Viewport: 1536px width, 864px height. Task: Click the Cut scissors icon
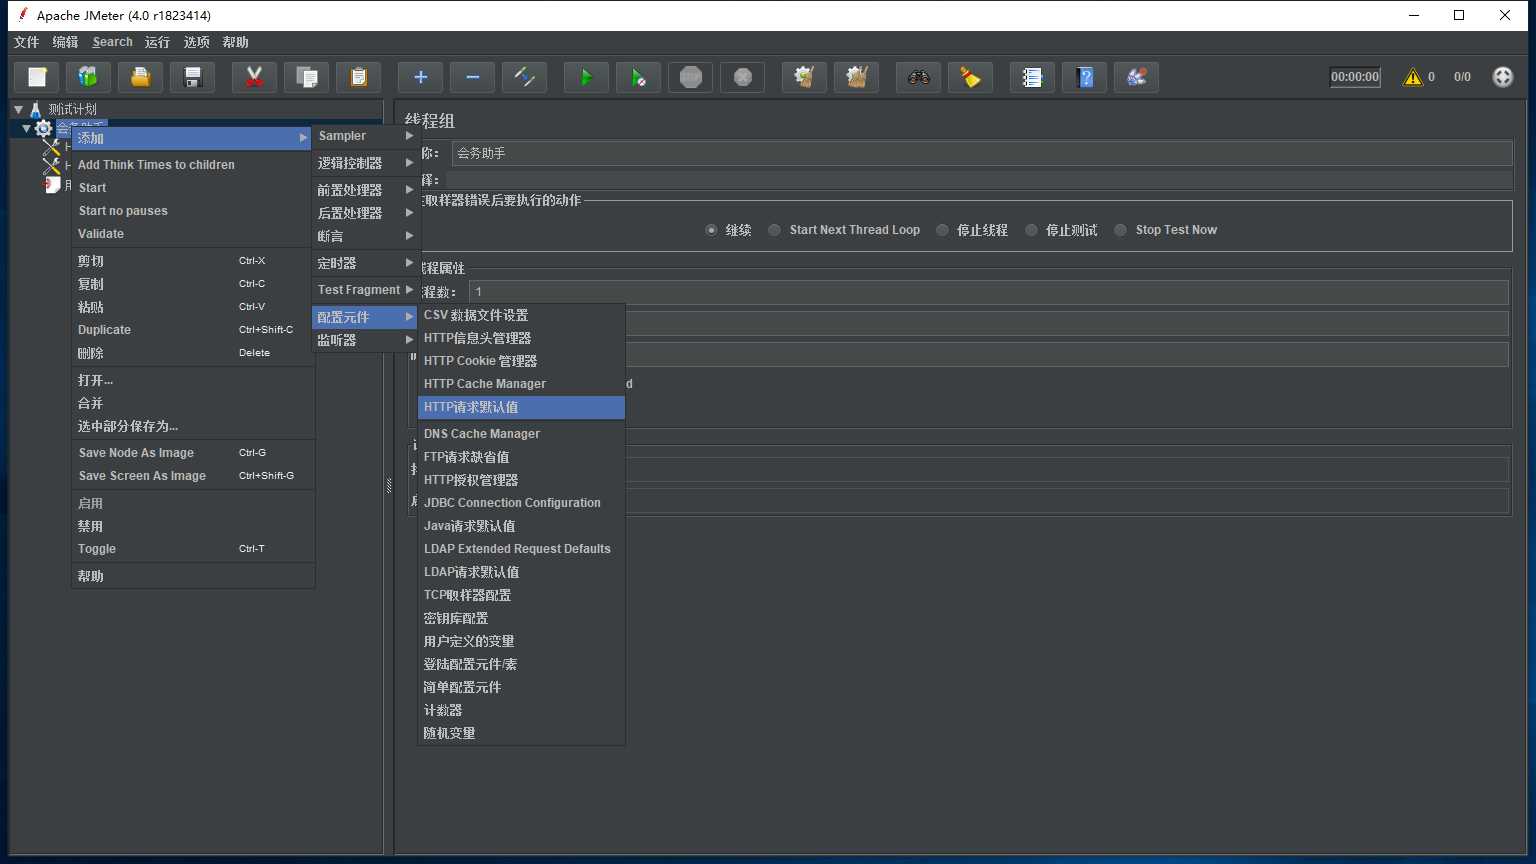[x=255, y=77]
